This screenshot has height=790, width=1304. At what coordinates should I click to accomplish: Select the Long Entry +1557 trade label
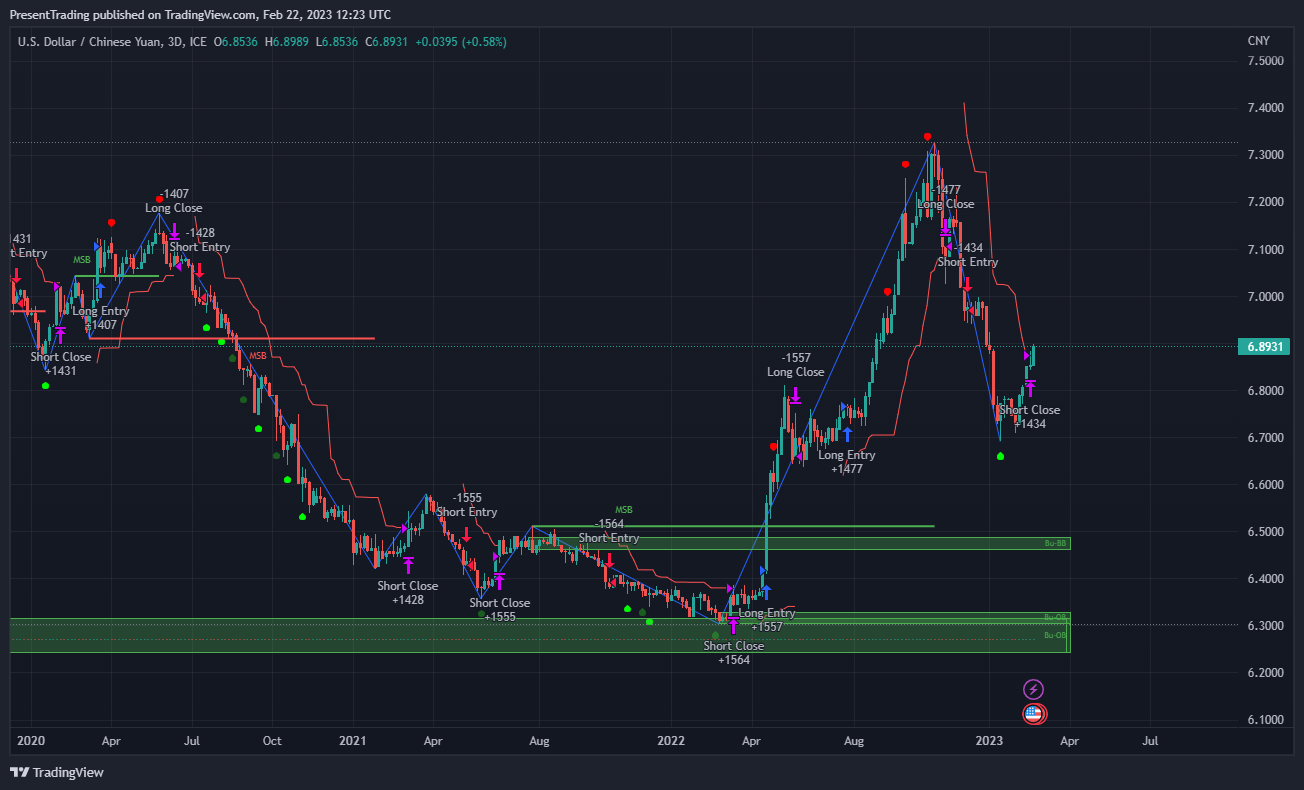tap(767, 620)
